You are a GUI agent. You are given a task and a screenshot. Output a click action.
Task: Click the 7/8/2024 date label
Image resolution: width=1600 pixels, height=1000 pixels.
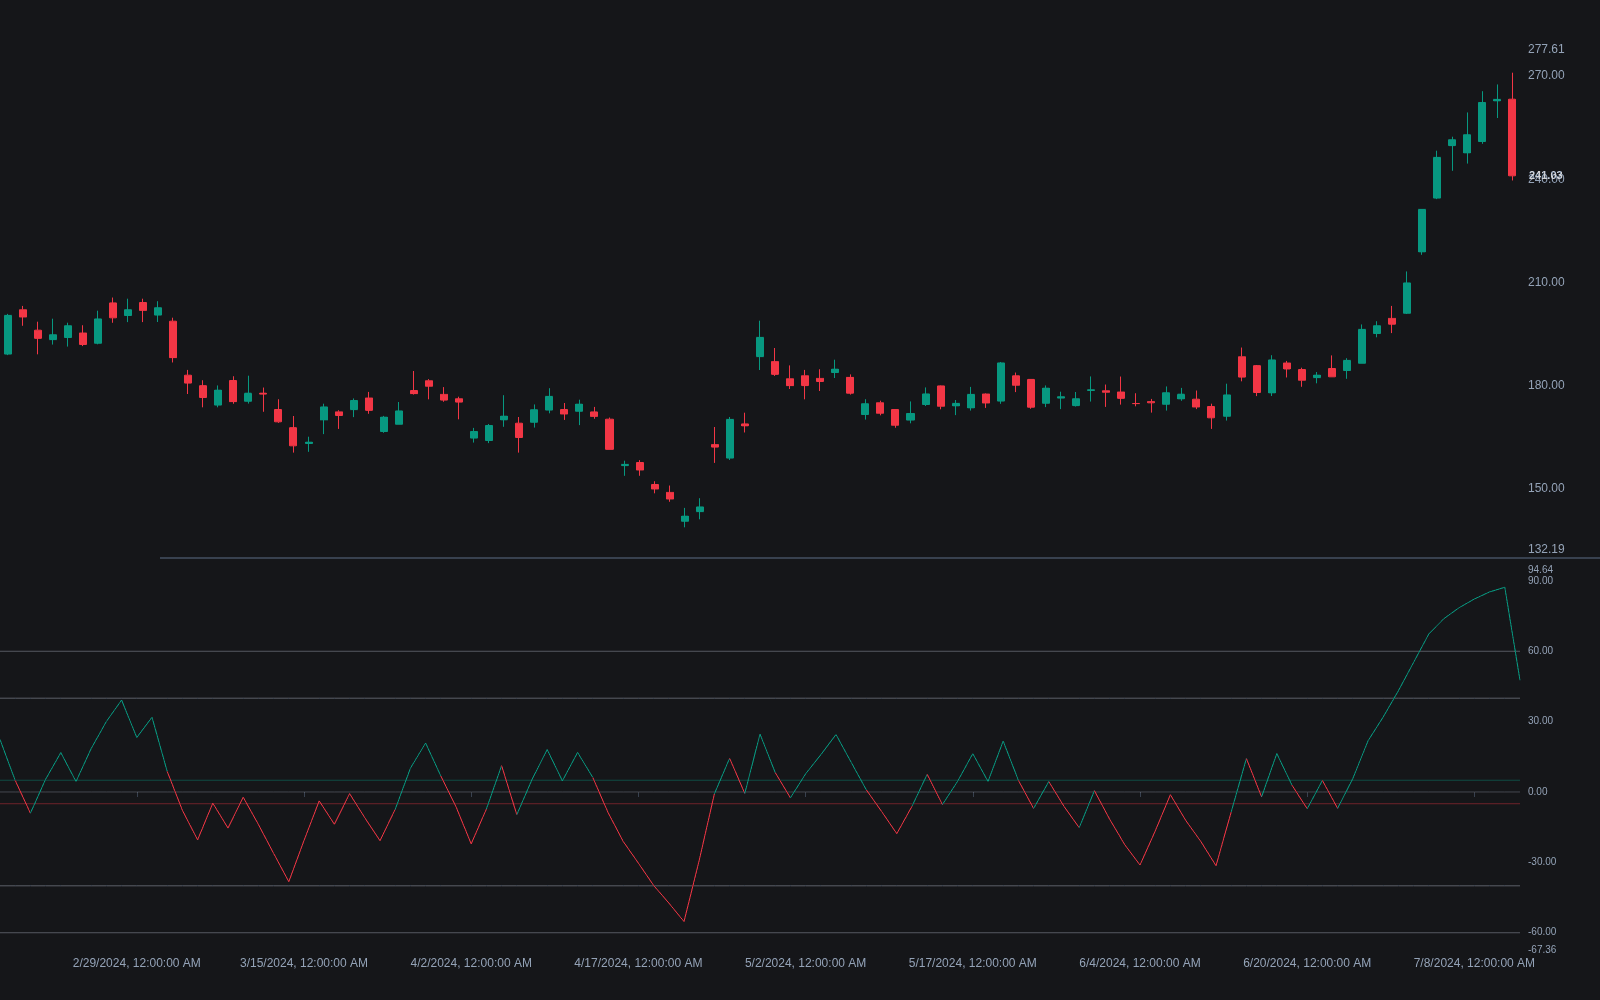(1474, 963)
